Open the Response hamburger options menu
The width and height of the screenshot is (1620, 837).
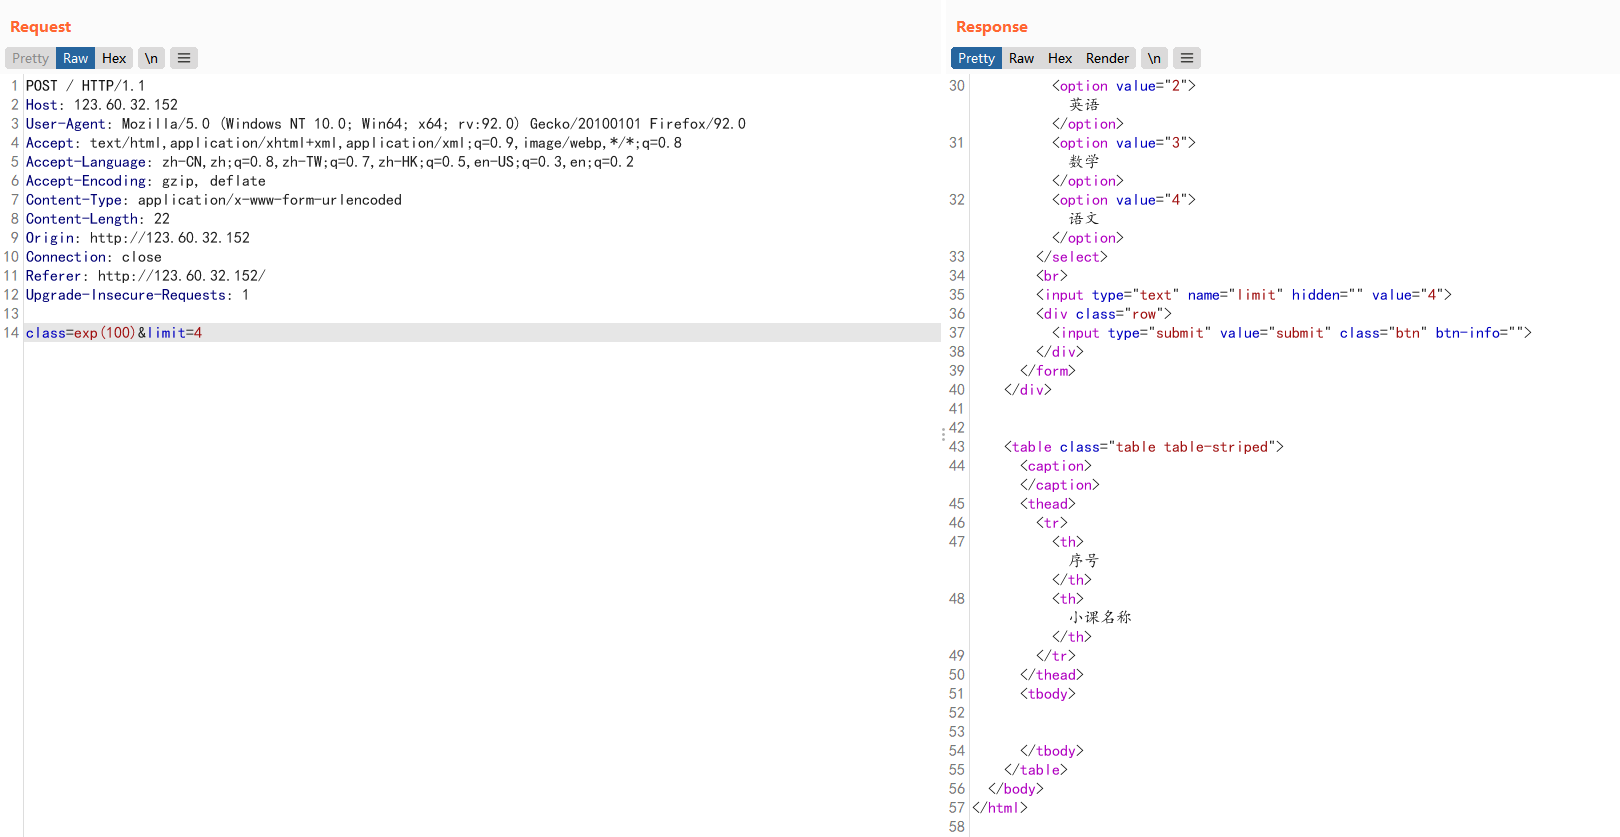pyautogui.click(x=1187, y=58)
